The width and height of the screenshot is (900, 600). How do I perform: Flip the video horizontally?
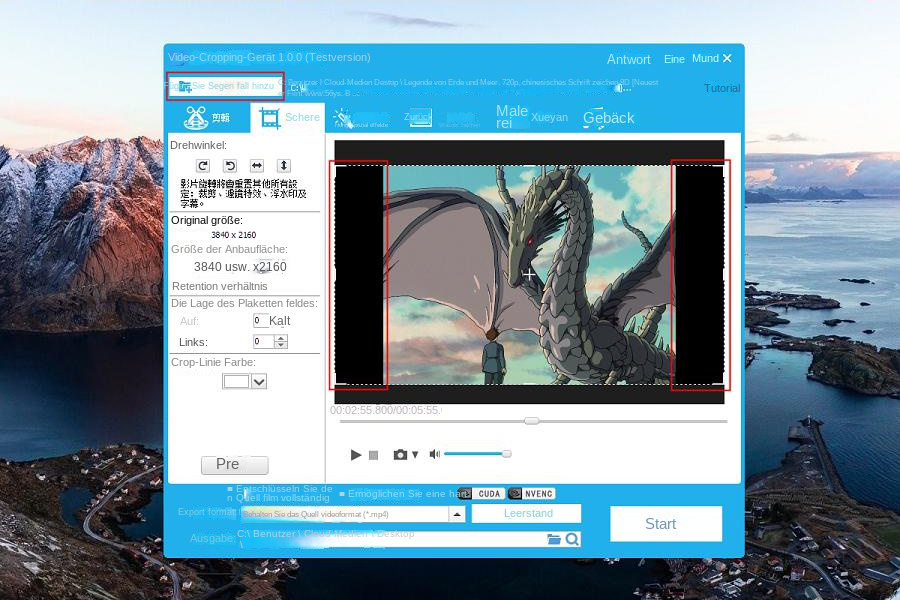pyautogui.click(x=257, y=166)
